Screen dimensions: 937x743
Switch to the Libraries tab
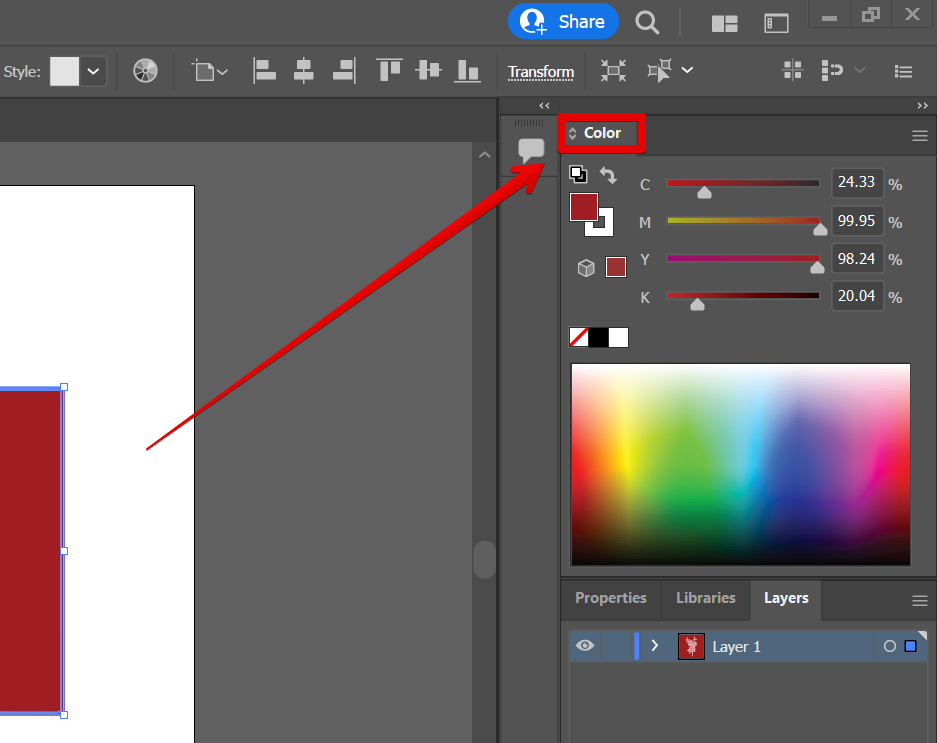[705, 598]
